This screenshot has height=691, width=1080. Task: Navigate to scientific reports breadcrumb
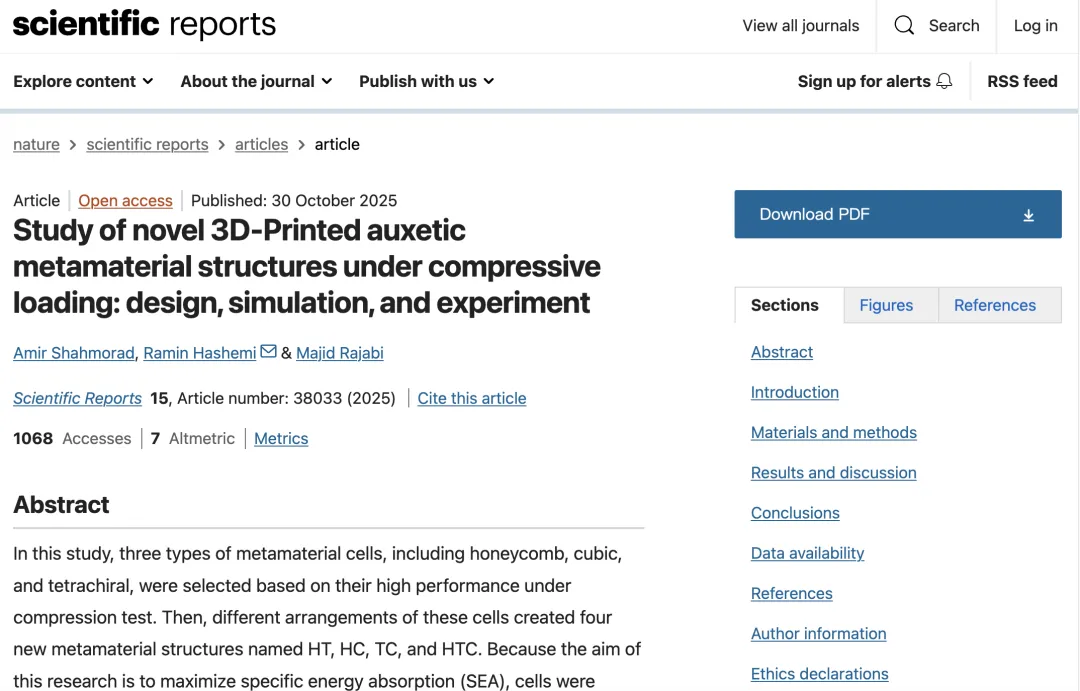pyautogui.click(x=147, y=144)
